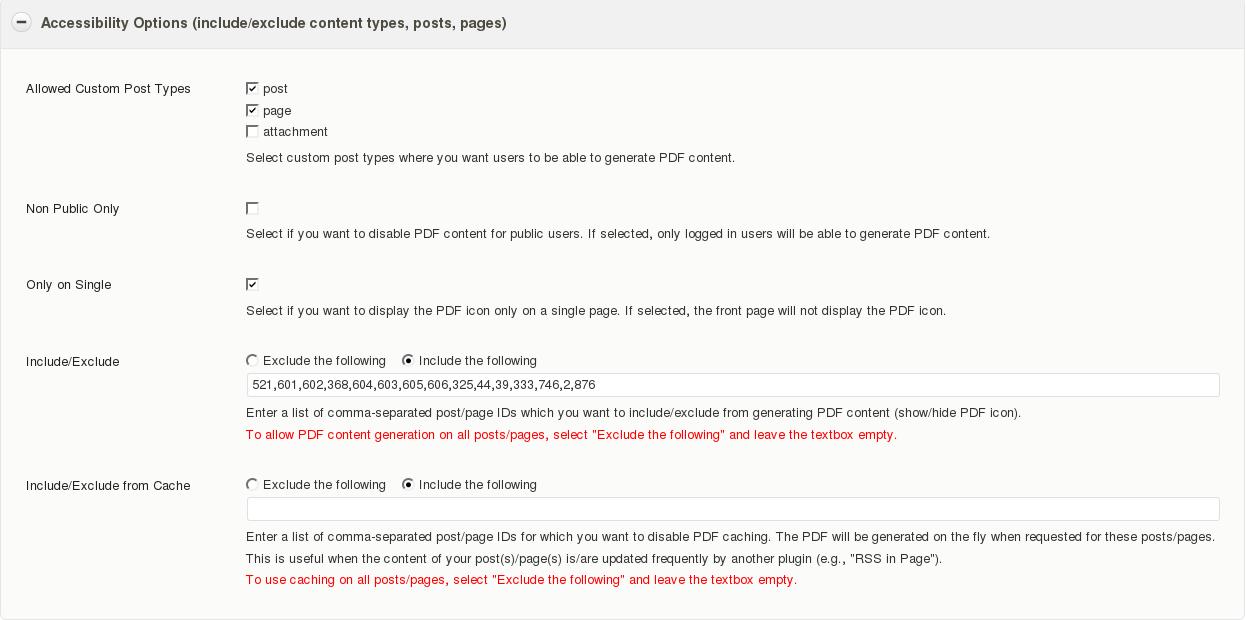
Task: Disable the Only on Single checkbox
Action: point(252,284)
